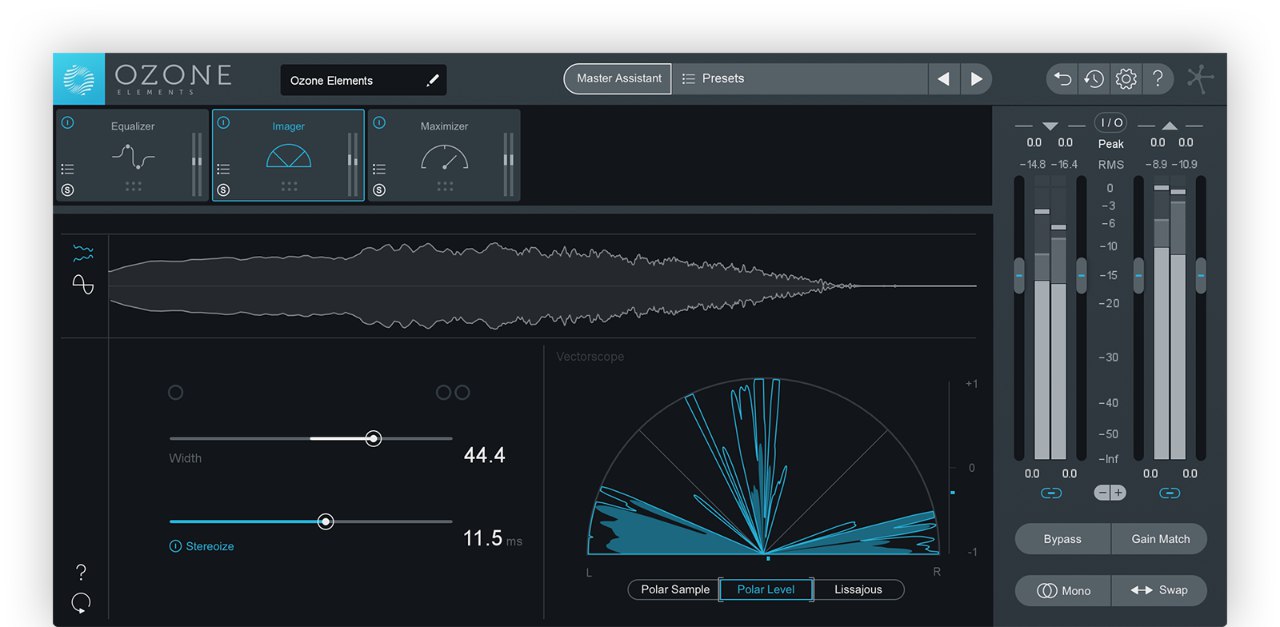Edit the preset name with pencil icon

point(433,80)
